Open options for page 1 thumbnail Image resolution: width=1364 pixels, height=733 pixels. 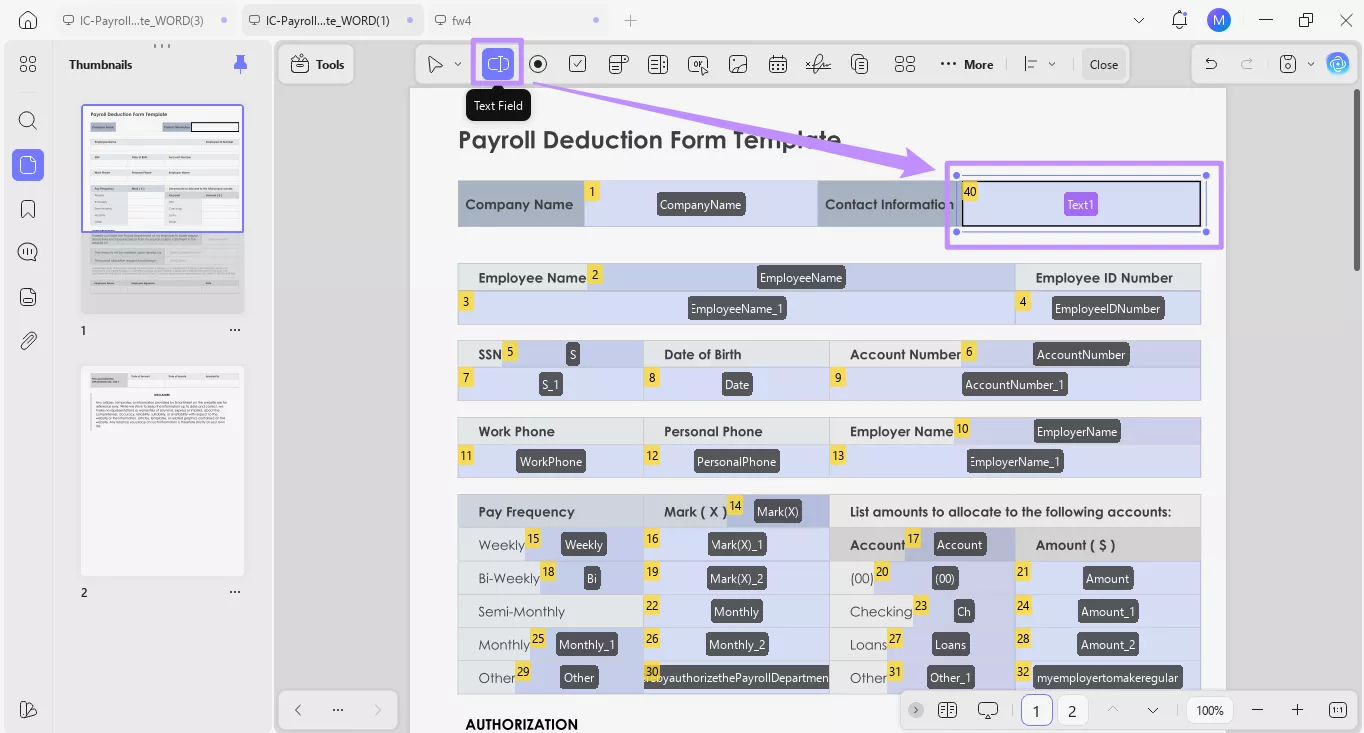coord(235,330)
